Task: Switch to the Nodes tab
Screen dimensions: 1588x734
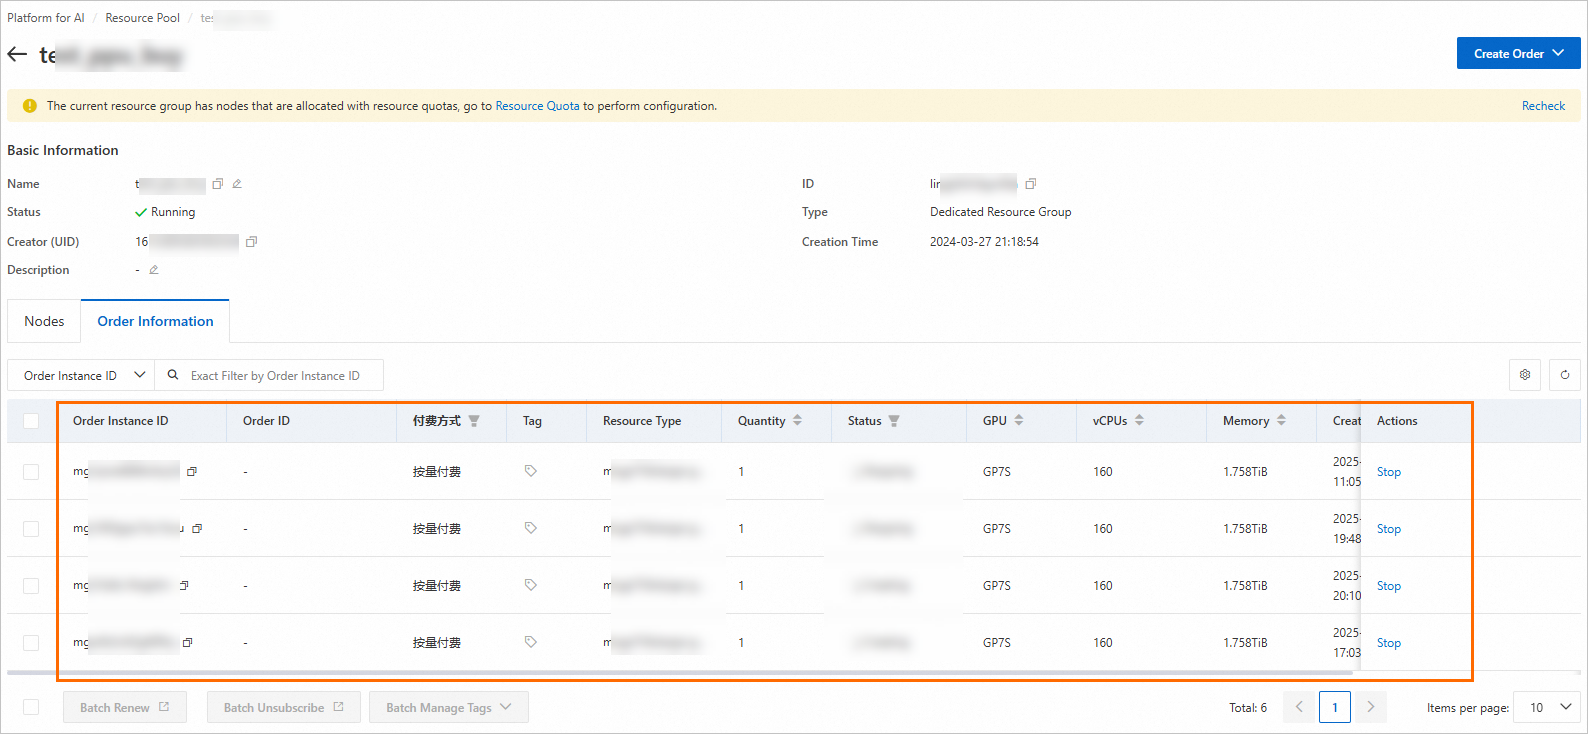Action: (x=44, y=321)
